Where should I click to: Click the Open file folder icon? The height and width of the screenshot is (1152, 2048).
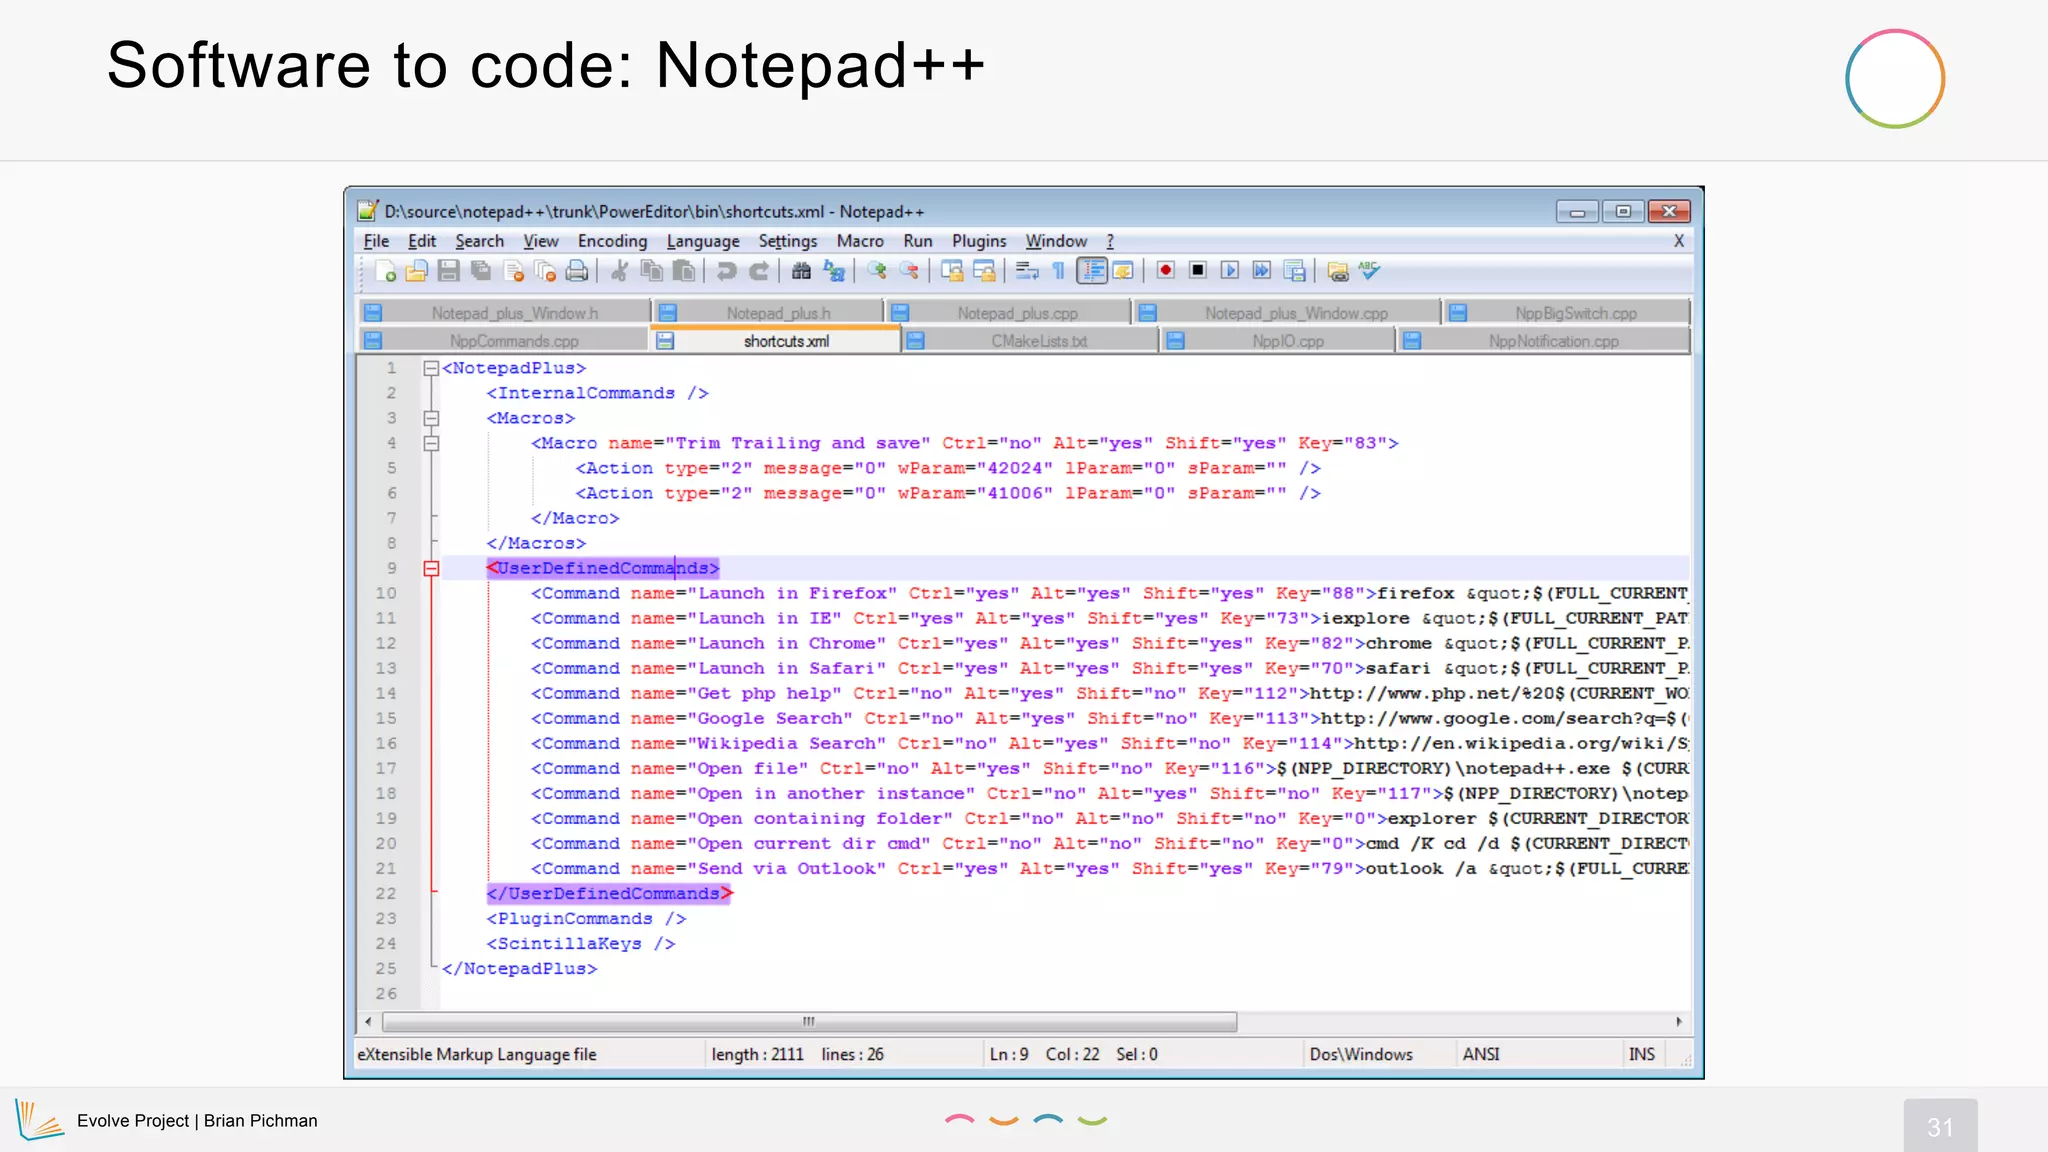coord(417,271)
